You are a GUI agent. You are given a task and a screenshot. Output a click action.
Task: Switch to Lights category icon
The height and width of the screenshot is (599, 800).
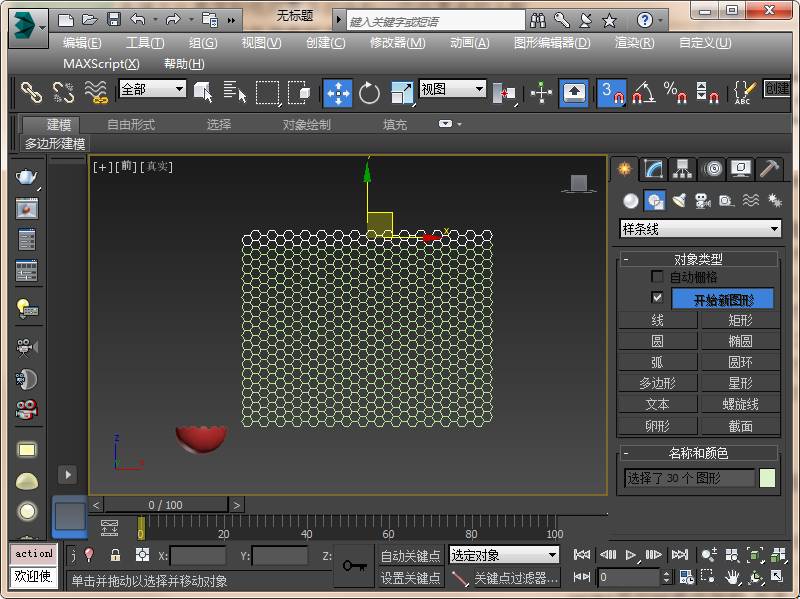679,201
